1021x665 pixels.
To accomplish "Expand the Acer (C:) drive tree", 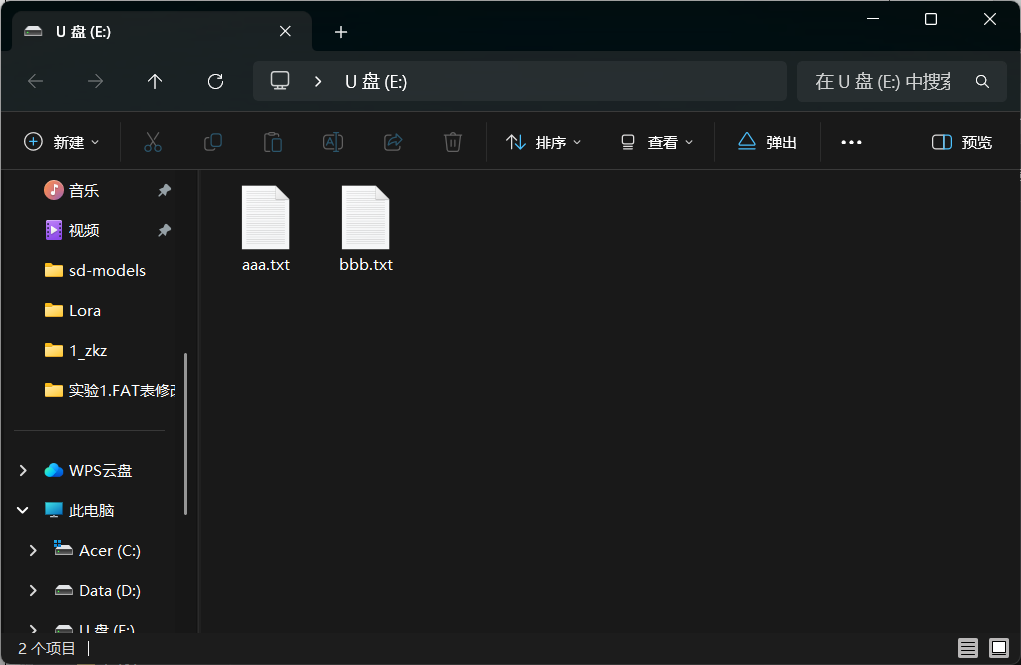I will (x=33, y=550).
